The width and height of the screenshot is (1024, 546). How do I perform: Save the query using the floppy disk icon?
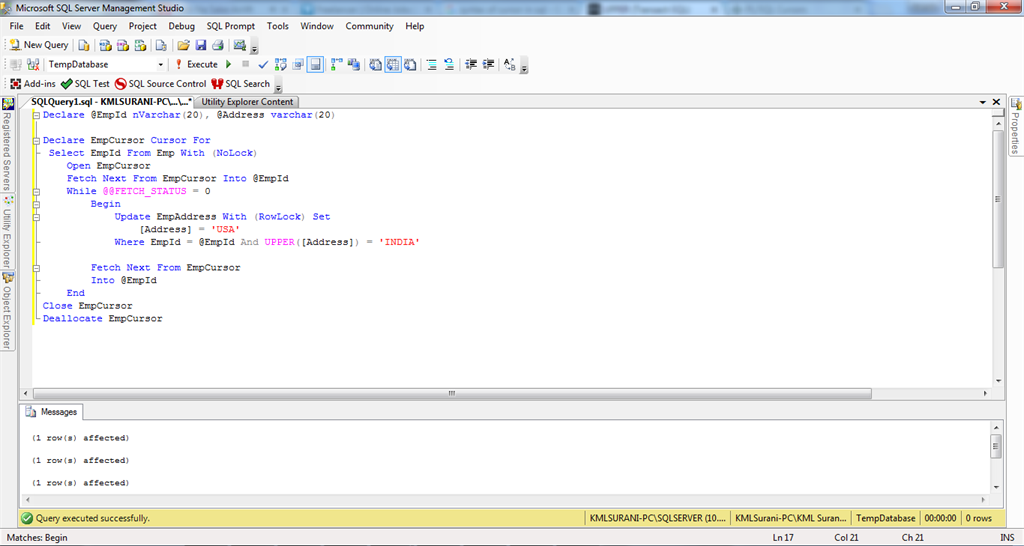pos(200,45)
